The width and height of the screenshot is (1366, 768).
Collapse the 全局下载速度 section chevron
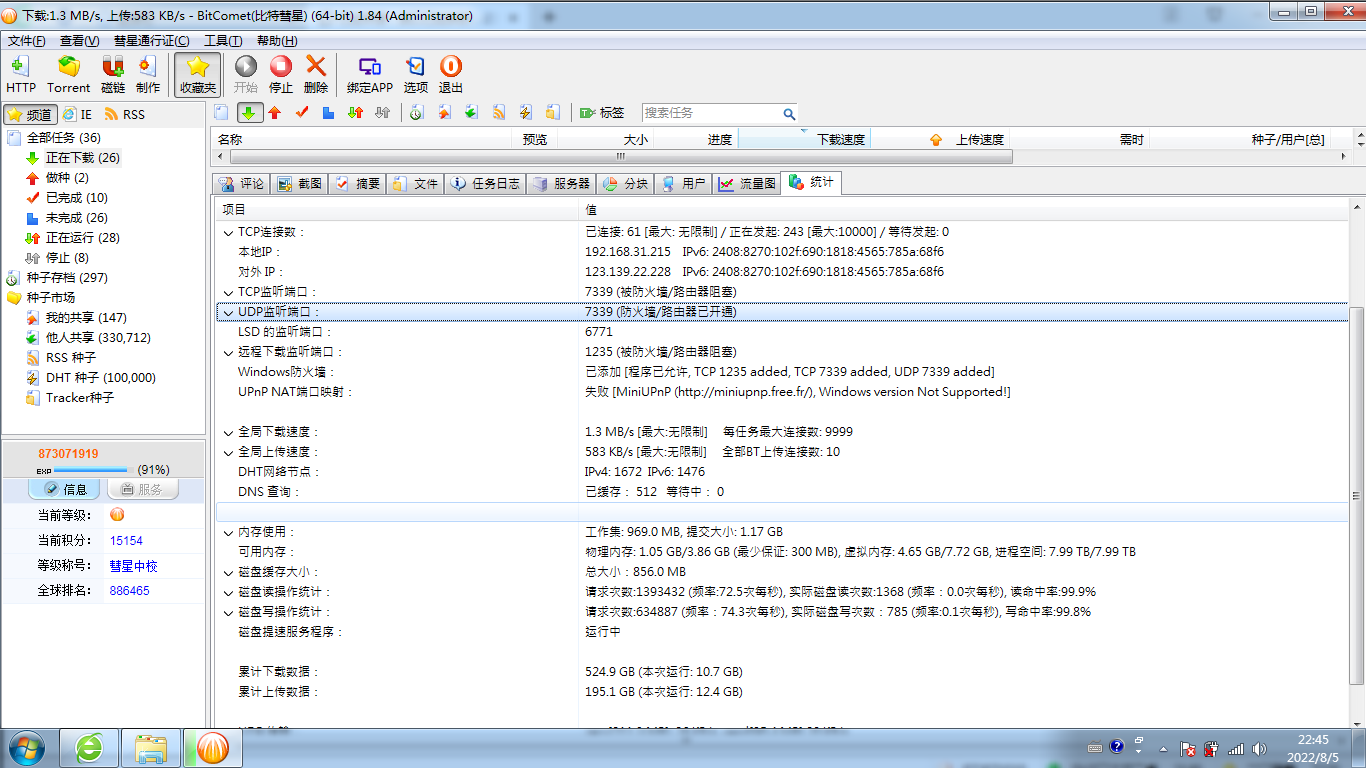(x=228, y=432)
